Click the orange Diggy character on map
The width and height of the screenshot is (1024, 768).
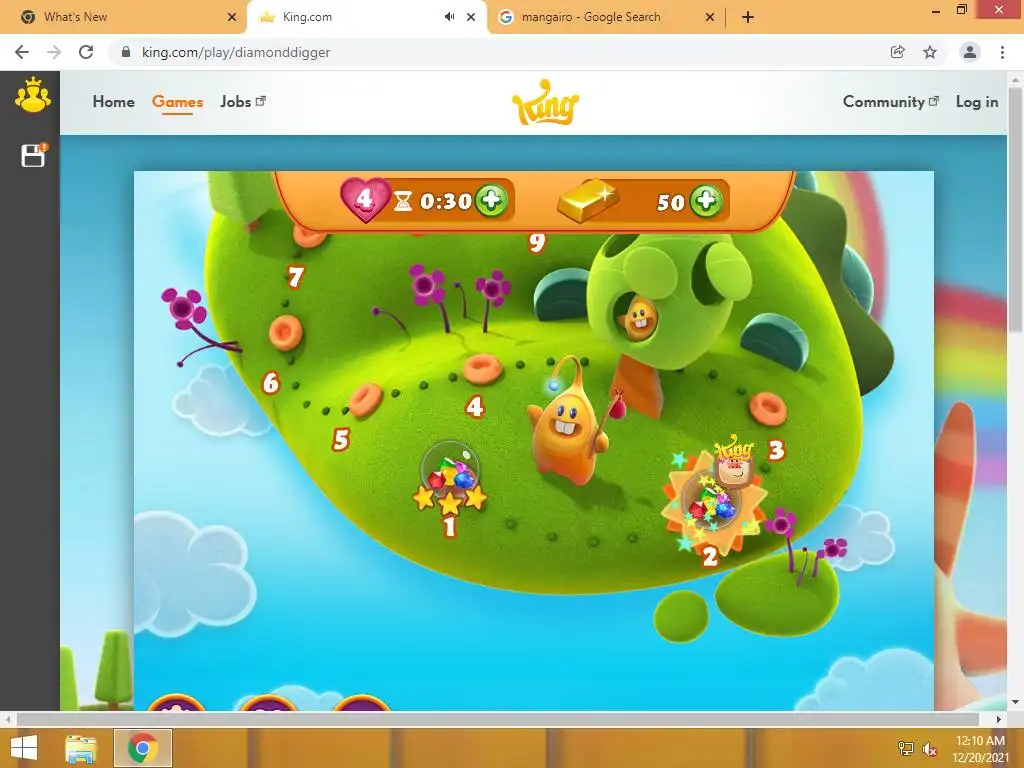pyautogui.click(x=568, y=428)
